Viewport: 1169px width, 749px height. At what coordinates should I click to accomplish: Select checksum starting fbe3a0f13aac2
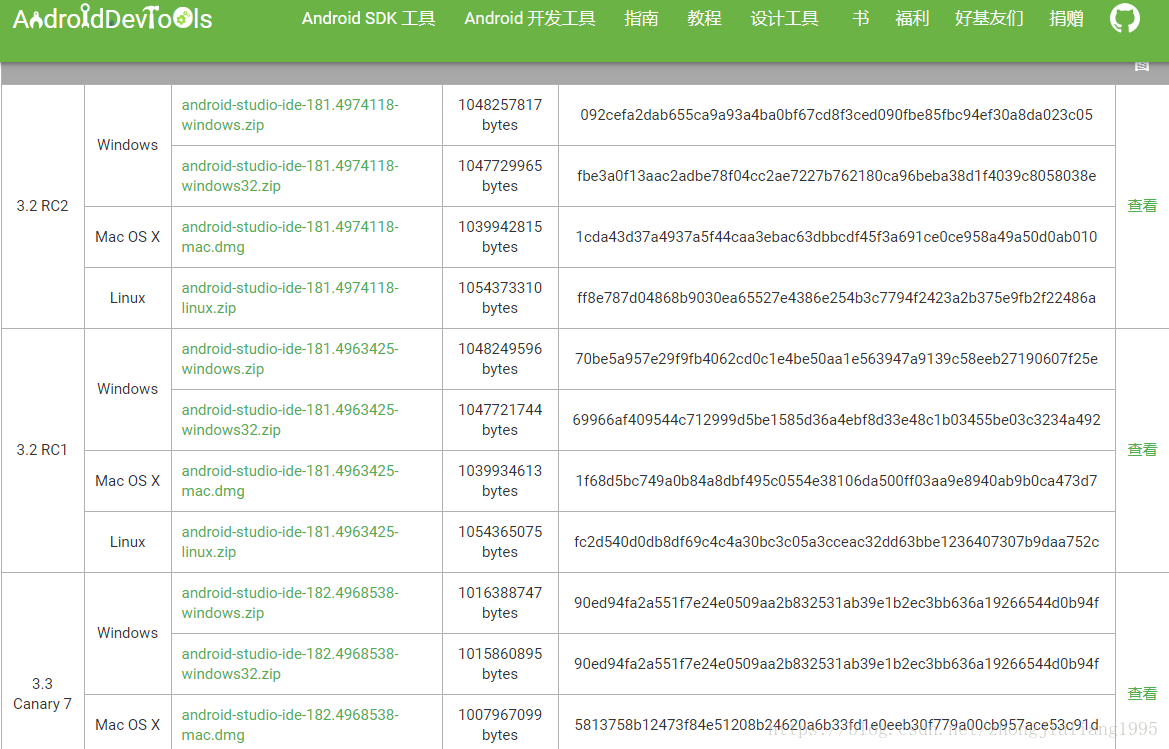point(836,176)
